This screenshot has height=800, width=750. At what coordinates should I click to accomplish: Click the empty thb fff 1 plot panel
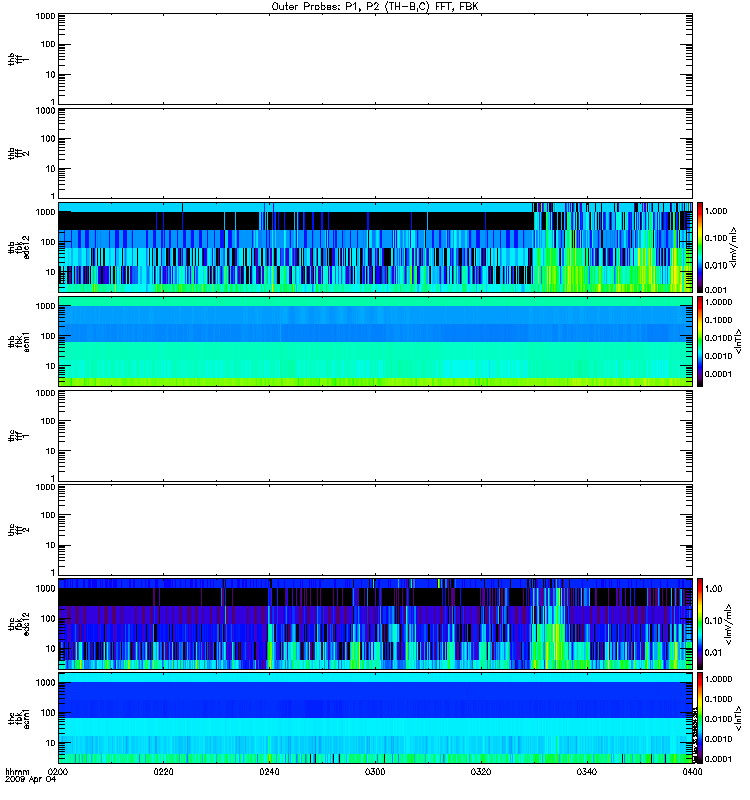(x=375, y=59)
